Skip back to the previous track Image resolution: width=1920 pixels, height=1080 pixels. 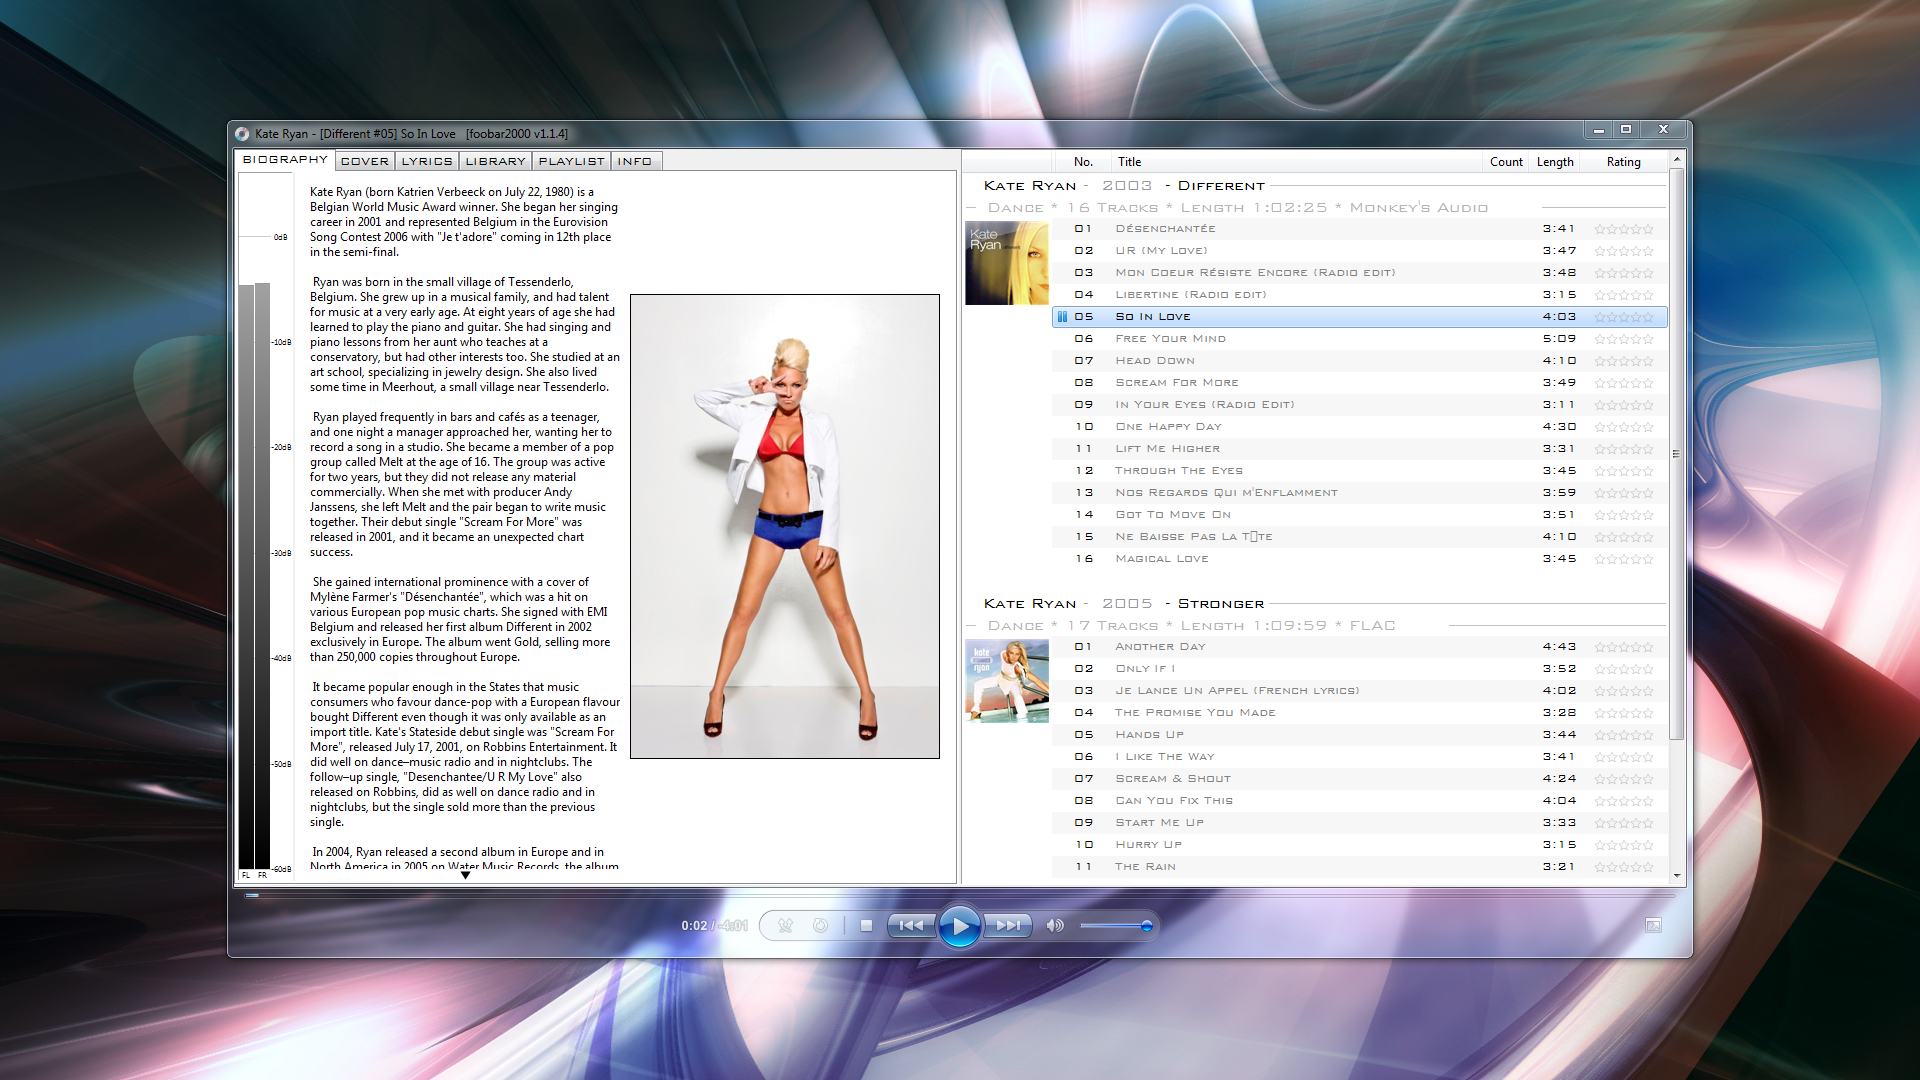911,926
